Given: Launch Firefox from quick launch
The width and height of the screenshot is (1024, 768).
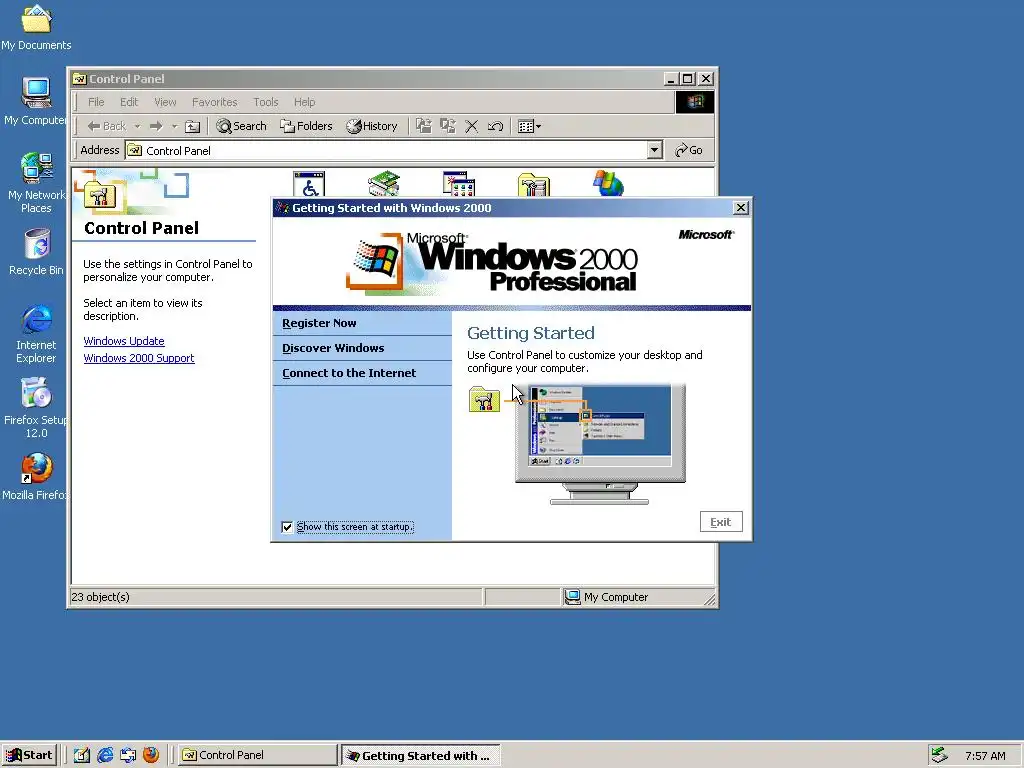Looking at the screenshot, I should [x=151, y=755].
